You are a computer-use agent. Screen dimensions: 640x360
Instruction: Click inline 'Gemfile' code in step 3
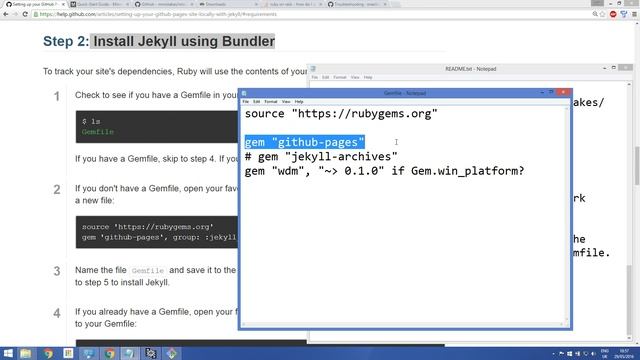[x=148, y=271]
